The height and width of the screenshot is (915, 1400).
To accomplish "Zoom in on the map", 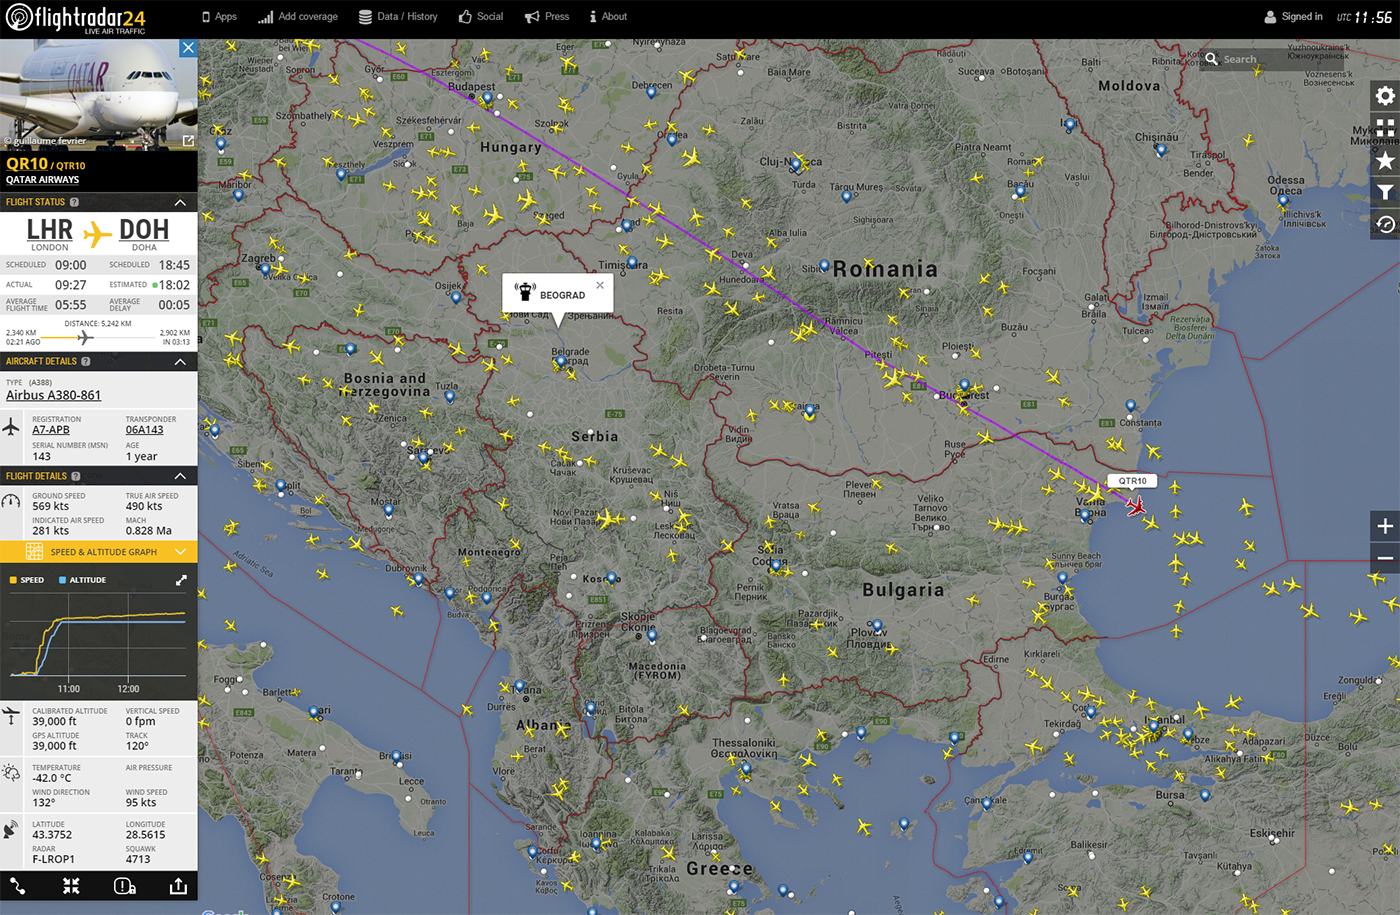I will click(x=1385, y=526).
